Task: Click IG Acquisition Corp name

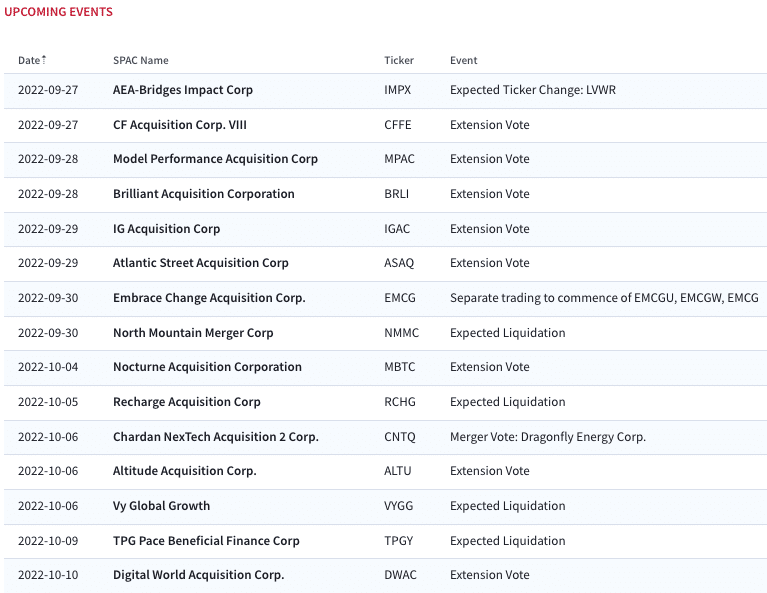Action: (x=166, y=228)
